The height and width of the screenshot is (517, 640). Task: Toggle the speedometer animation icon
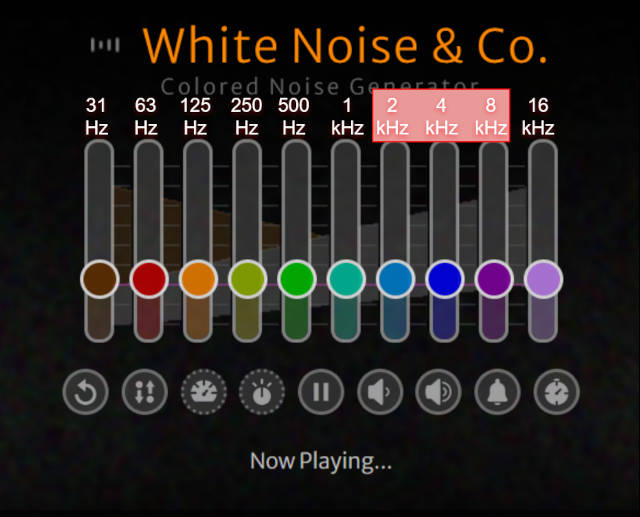[204, 392]
